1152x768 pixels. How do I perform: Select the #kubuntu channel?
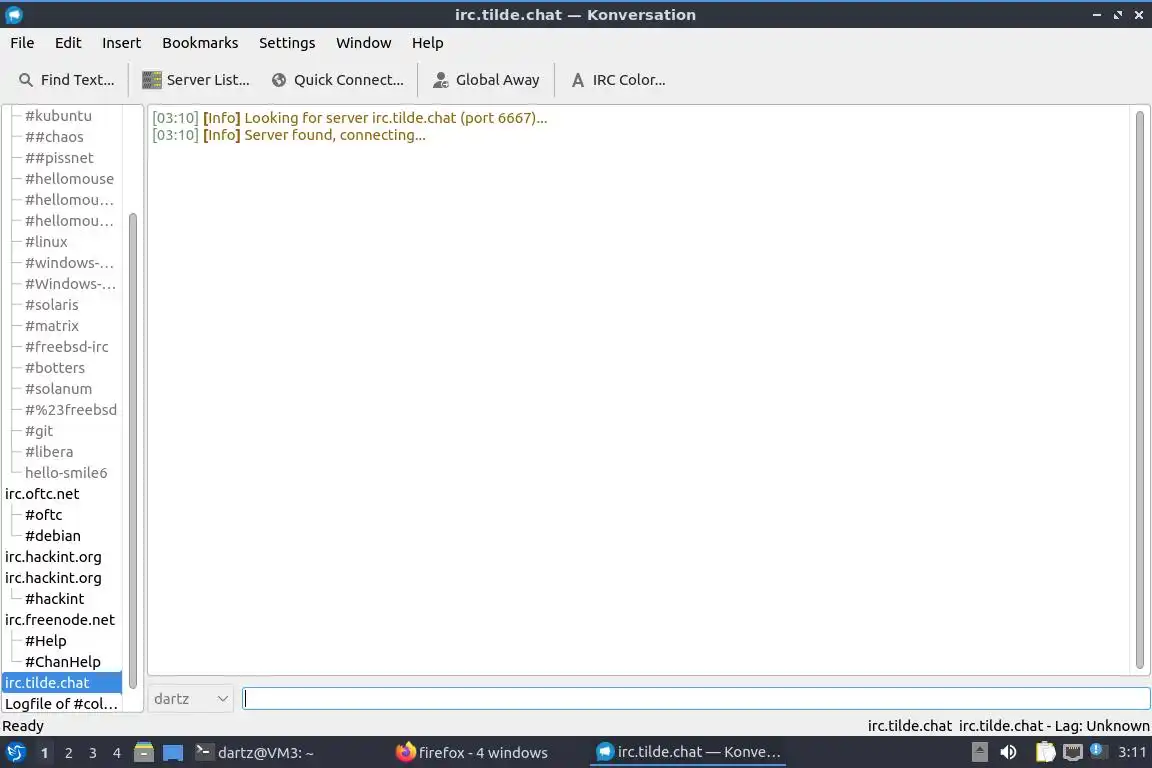point(58,115)
